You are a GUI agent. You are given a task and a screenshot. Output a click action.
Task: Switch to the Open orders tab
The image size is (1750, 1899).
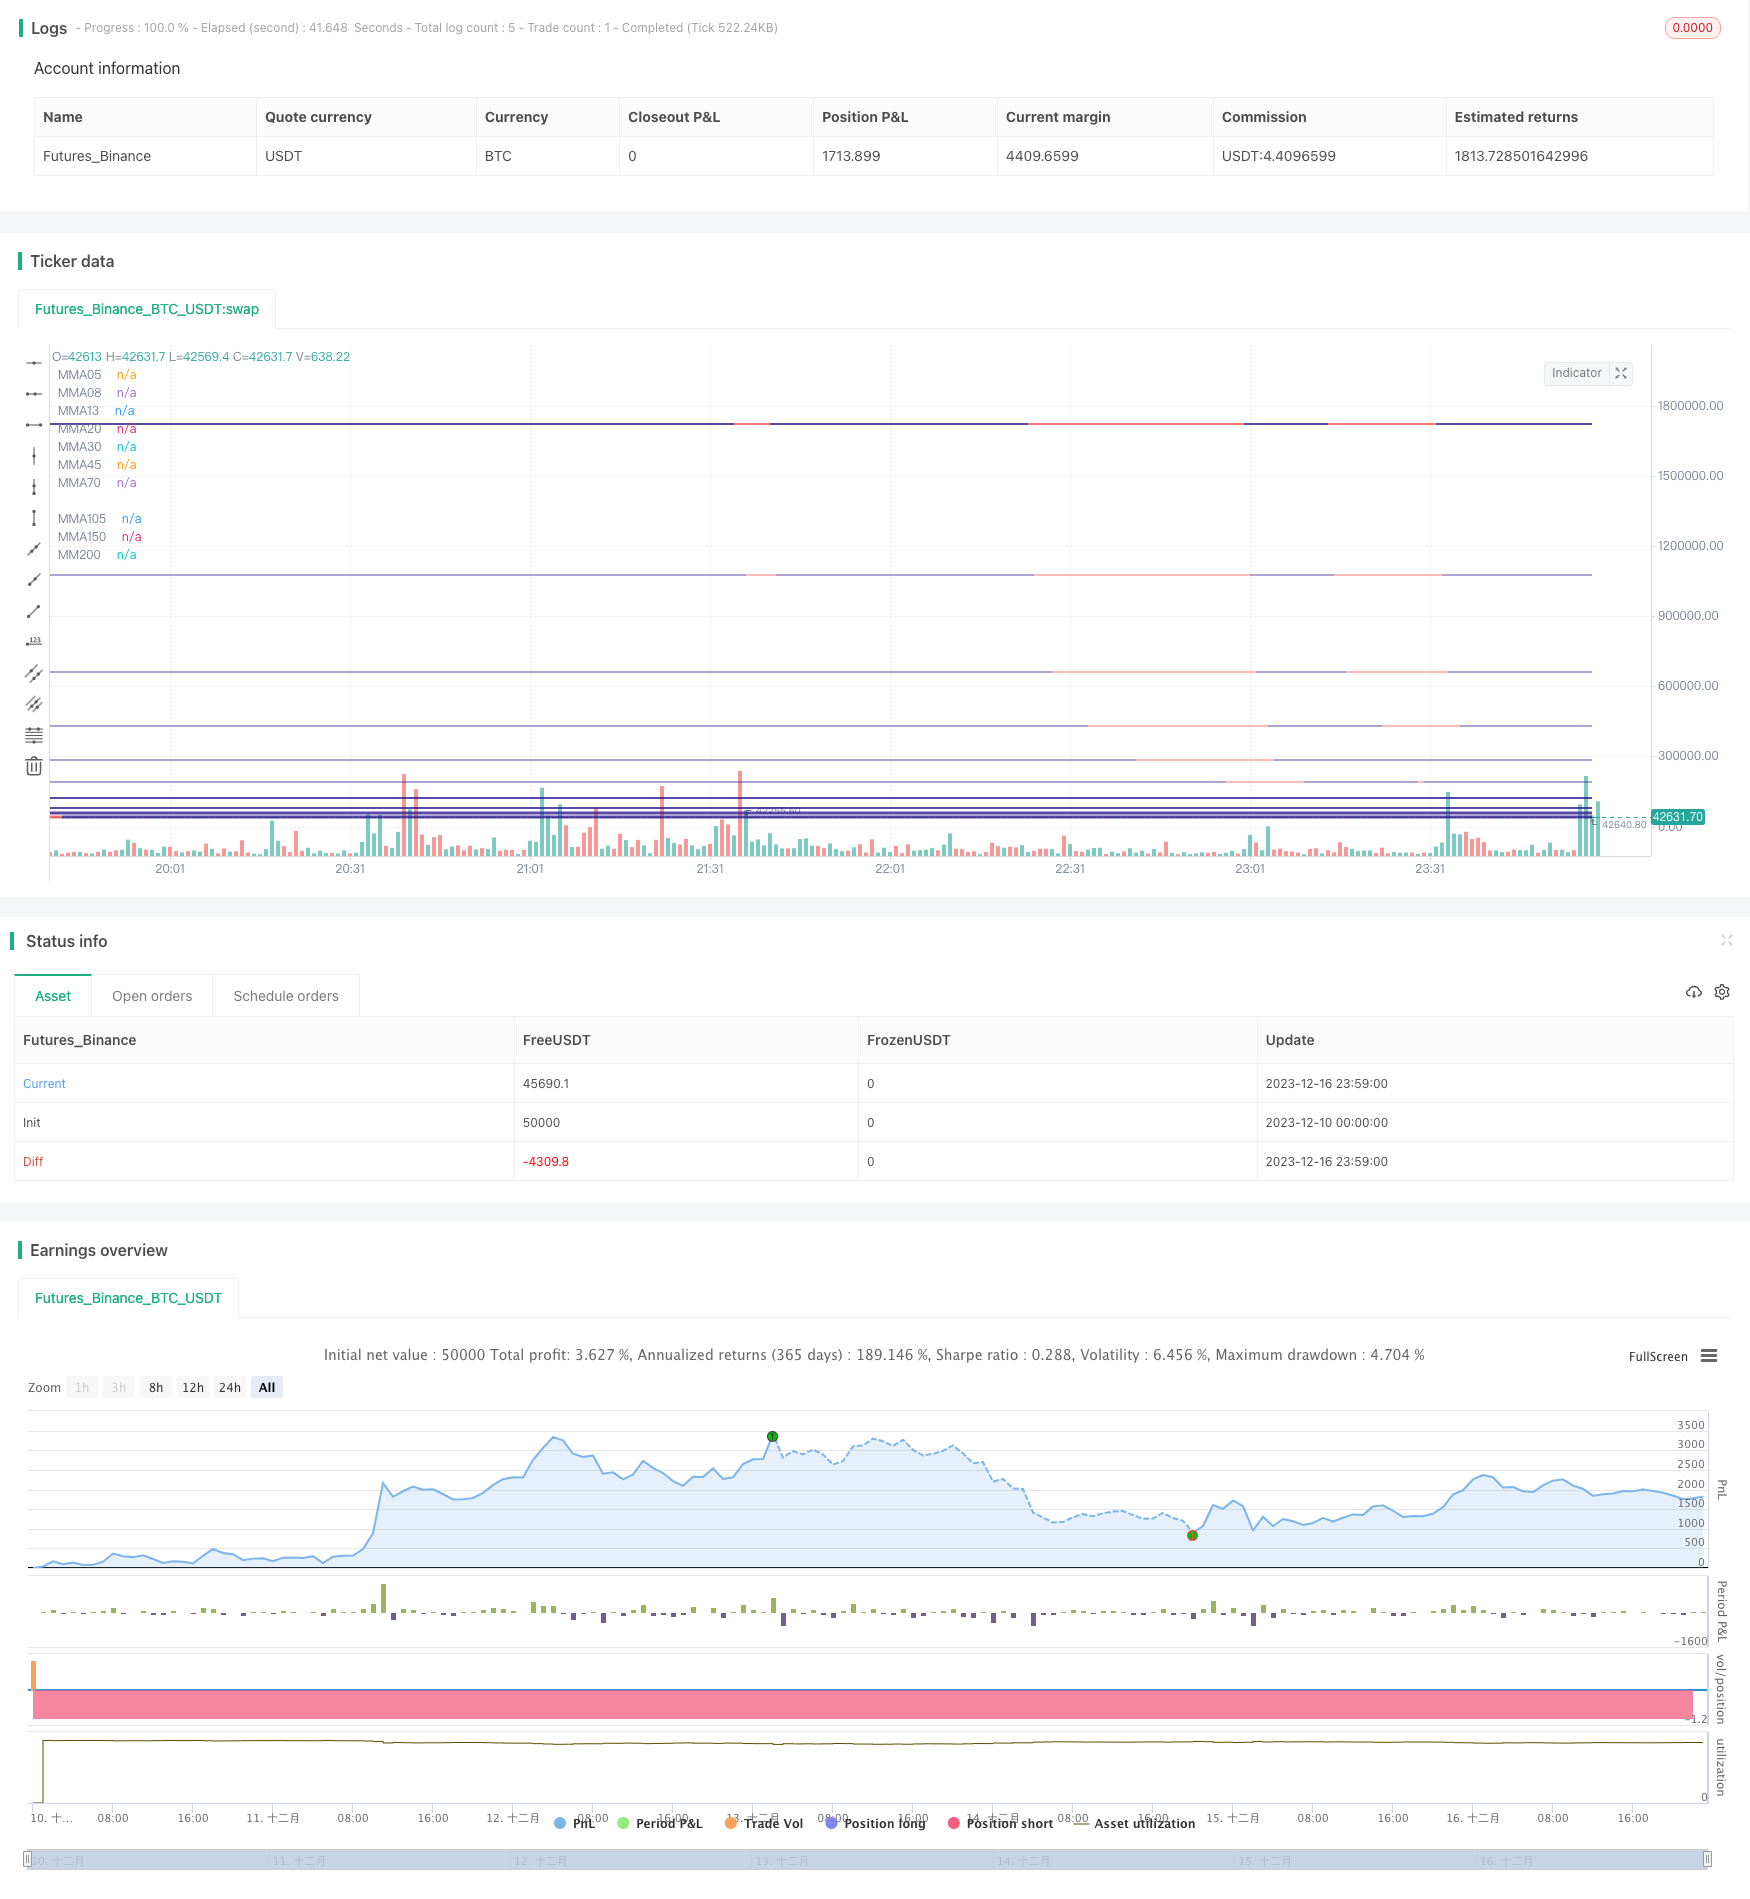(152, 996)
